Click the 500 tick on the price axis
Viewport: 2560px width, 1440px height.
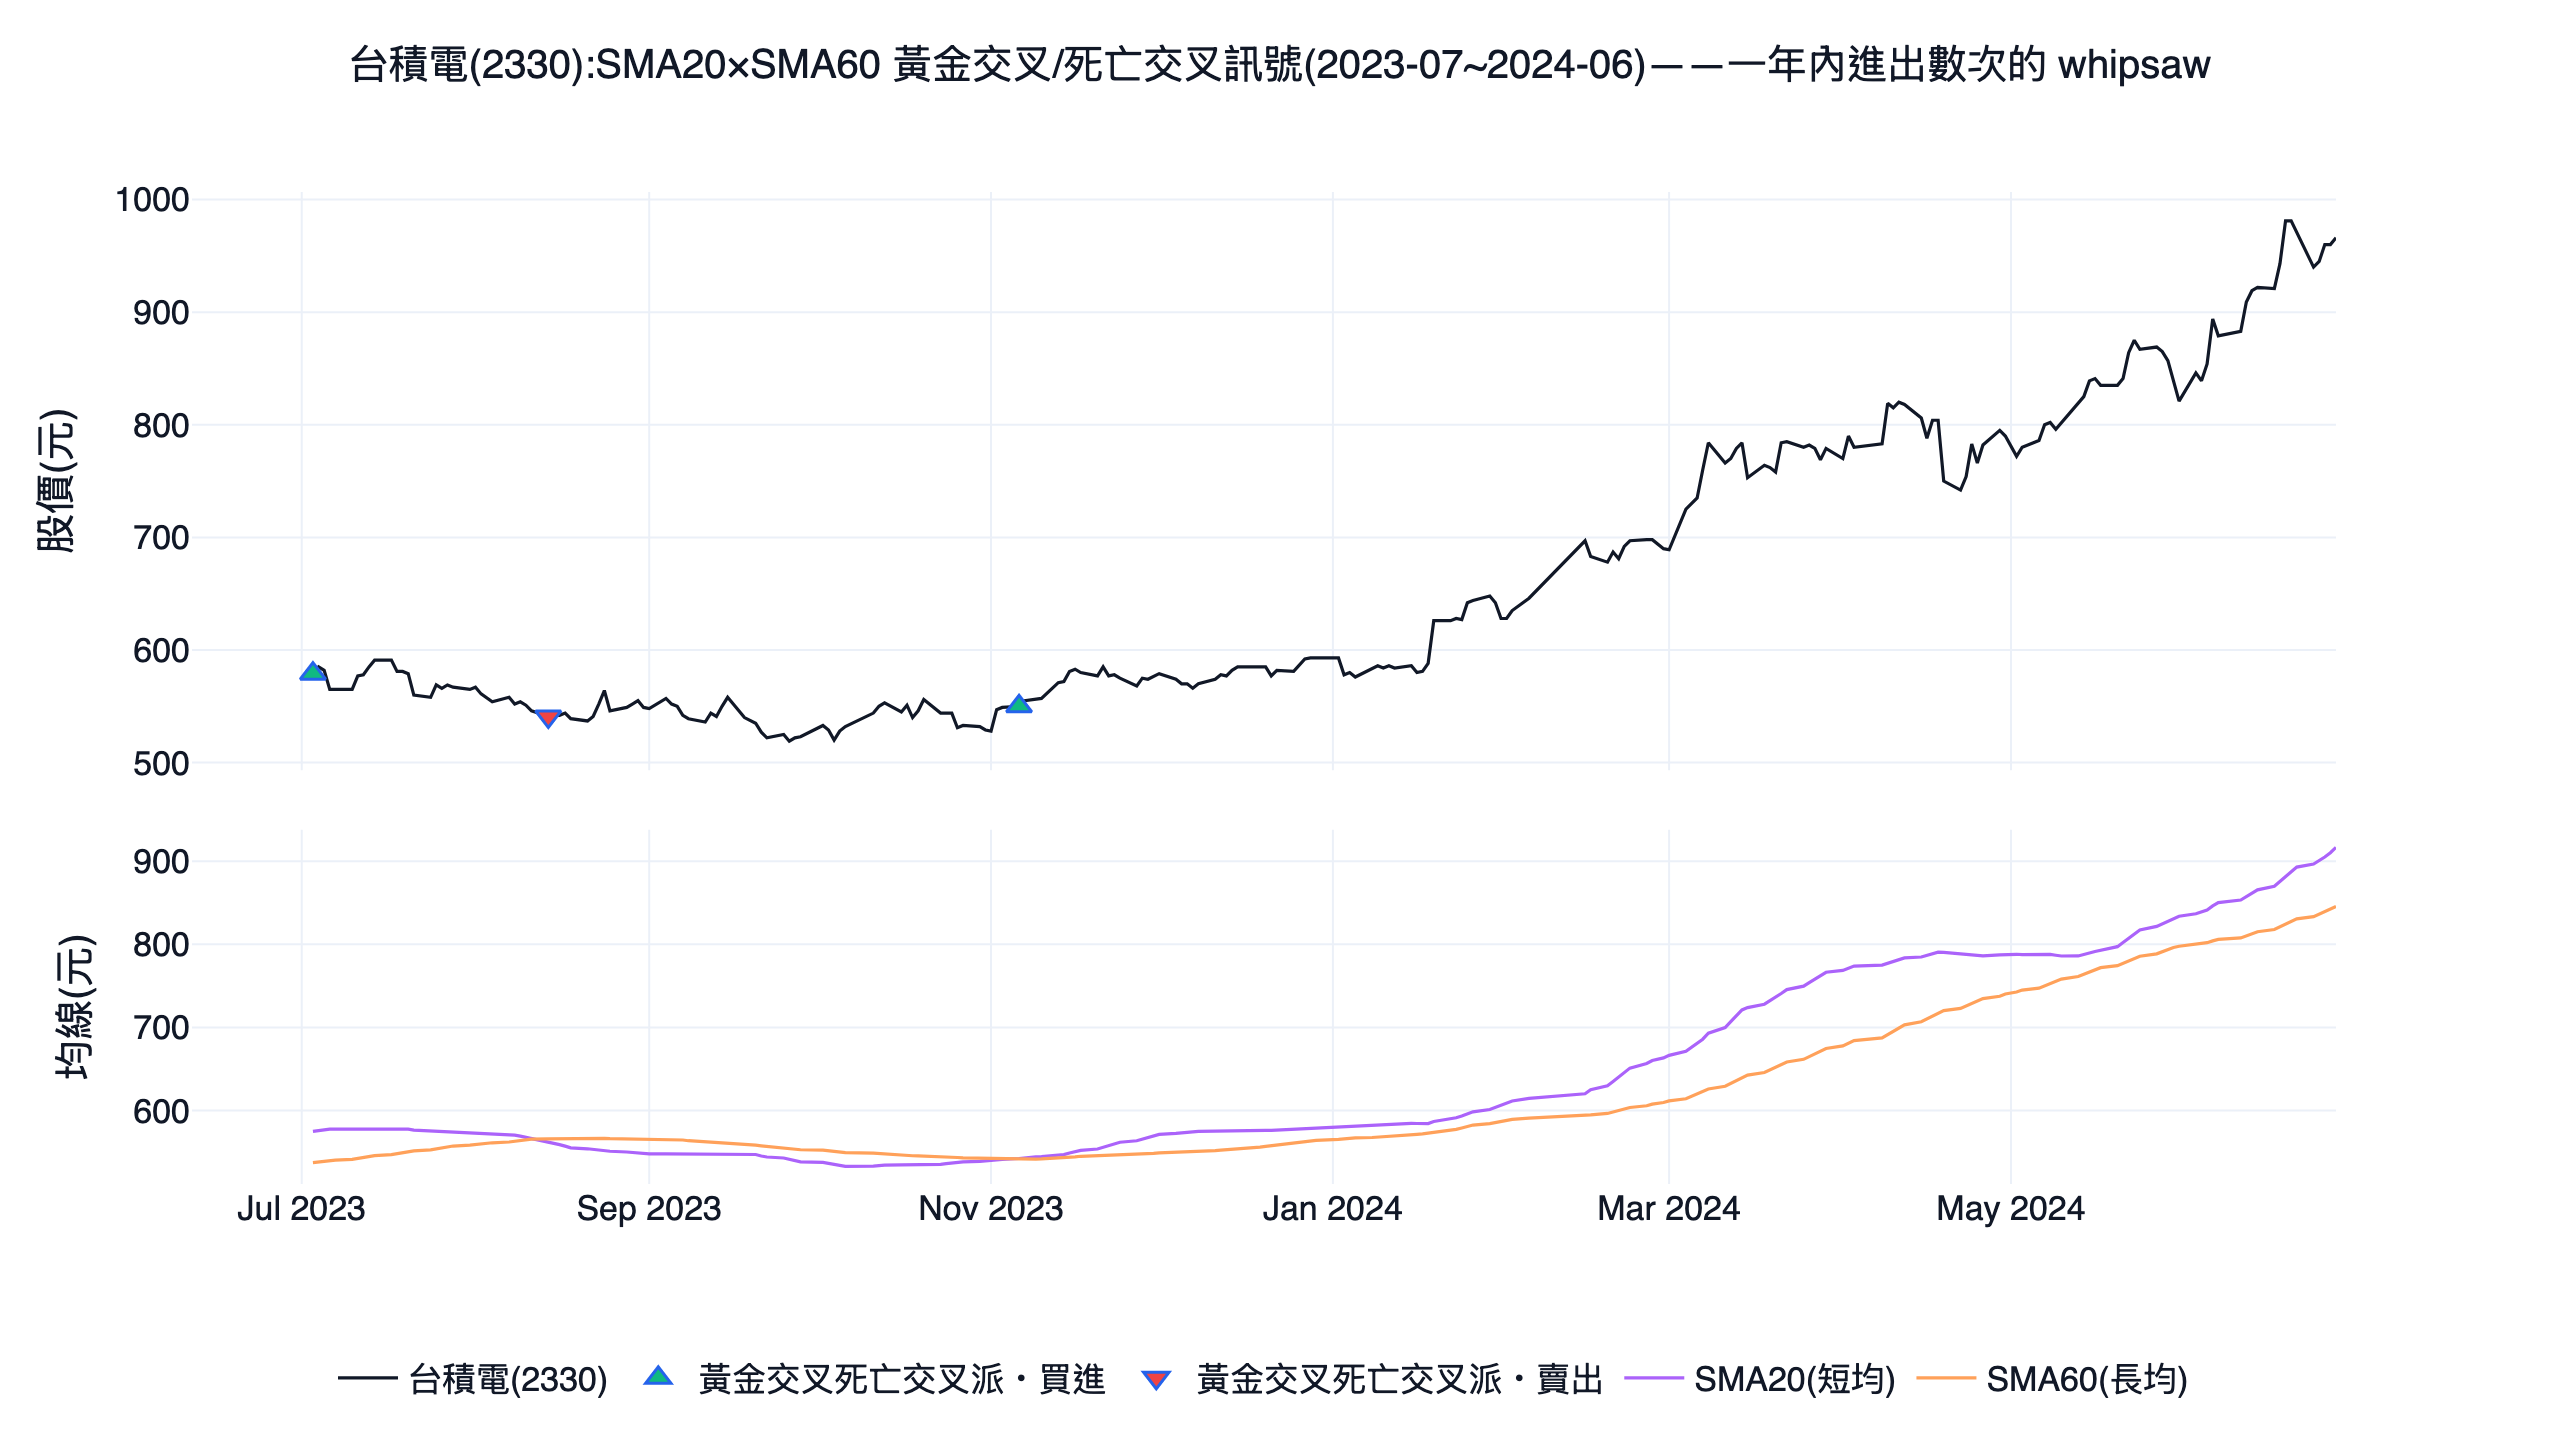[161, 764]
